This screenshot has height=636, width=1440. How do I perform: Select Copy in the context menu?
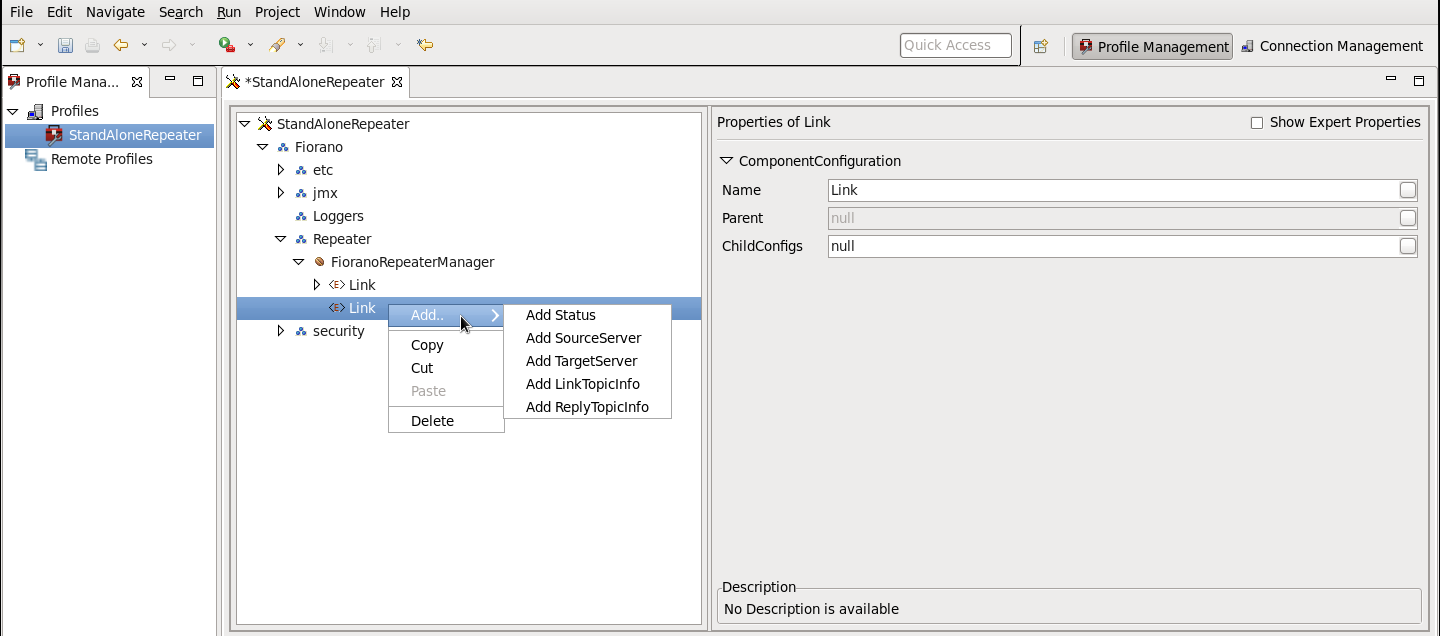click(446, 345)
